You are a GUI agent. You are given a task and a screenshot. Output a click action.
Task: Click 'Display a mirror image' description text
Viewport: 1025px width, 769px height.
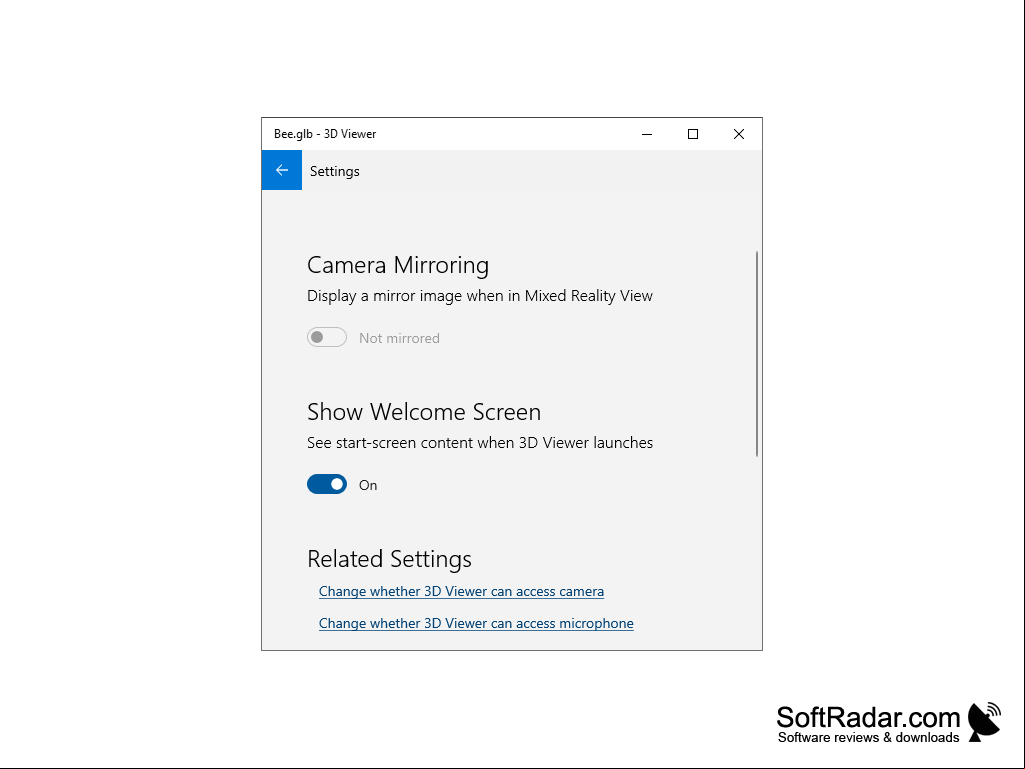click(480, 296)
